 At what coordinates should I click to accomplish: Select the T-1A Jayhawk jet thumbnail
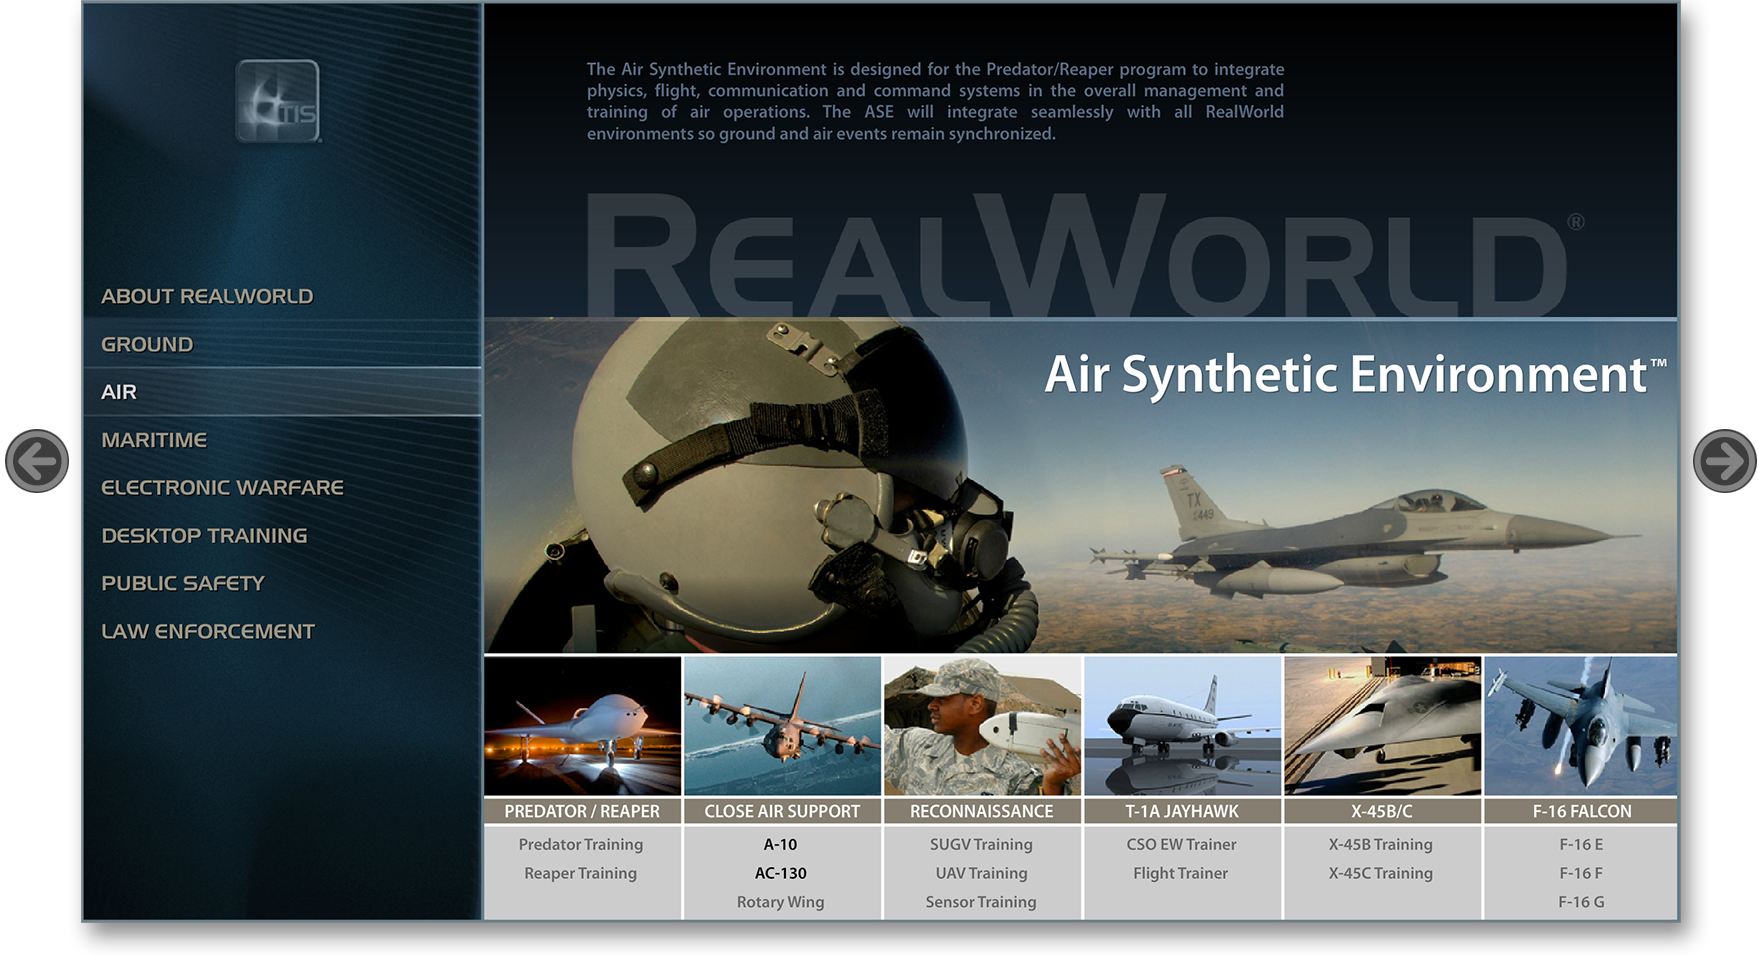pos(1182,726)
